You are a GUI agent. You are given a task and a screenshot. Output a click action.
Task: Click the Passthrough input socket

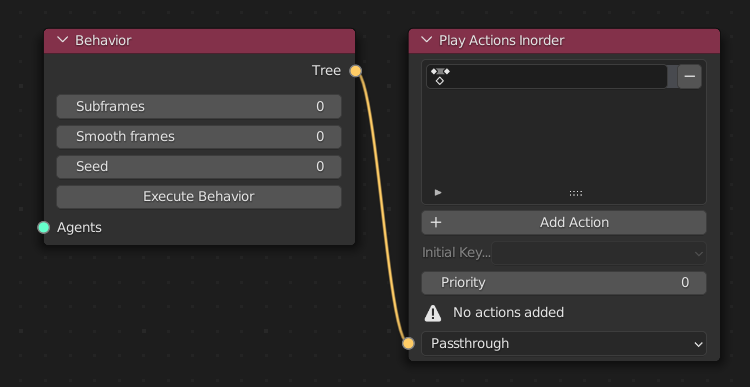(408, 343)
